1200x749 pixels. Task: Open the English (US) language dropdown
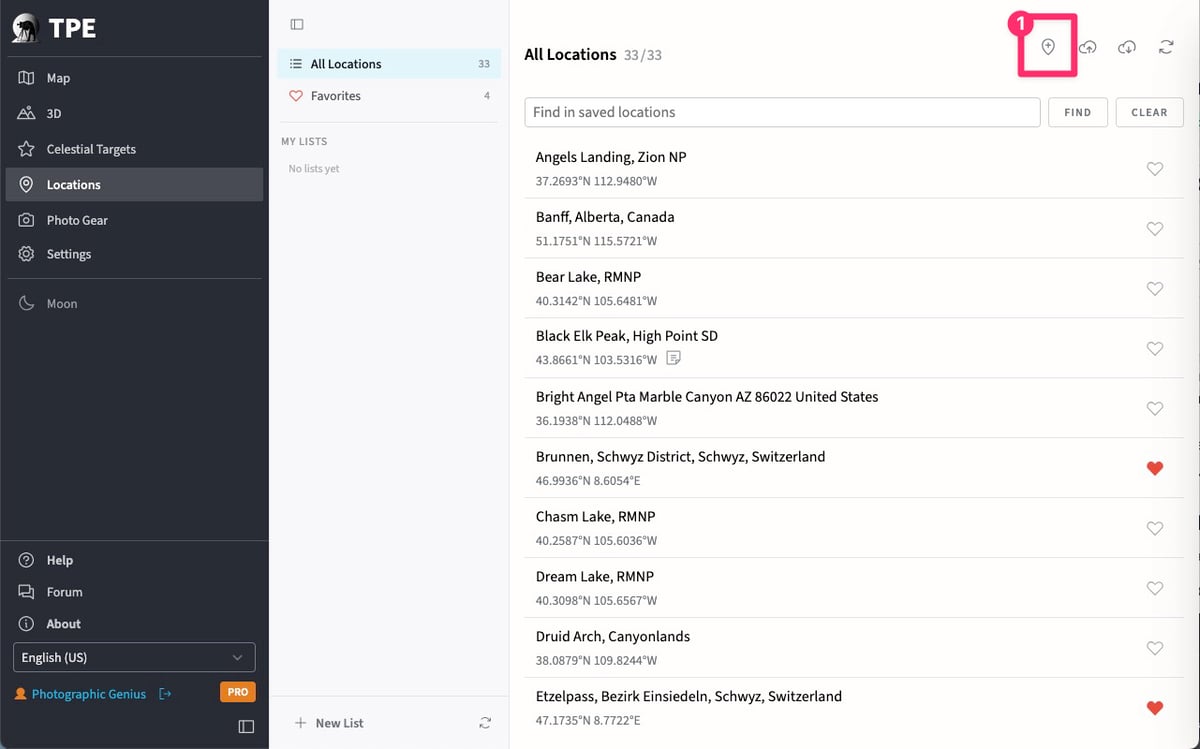click(134, 657)
